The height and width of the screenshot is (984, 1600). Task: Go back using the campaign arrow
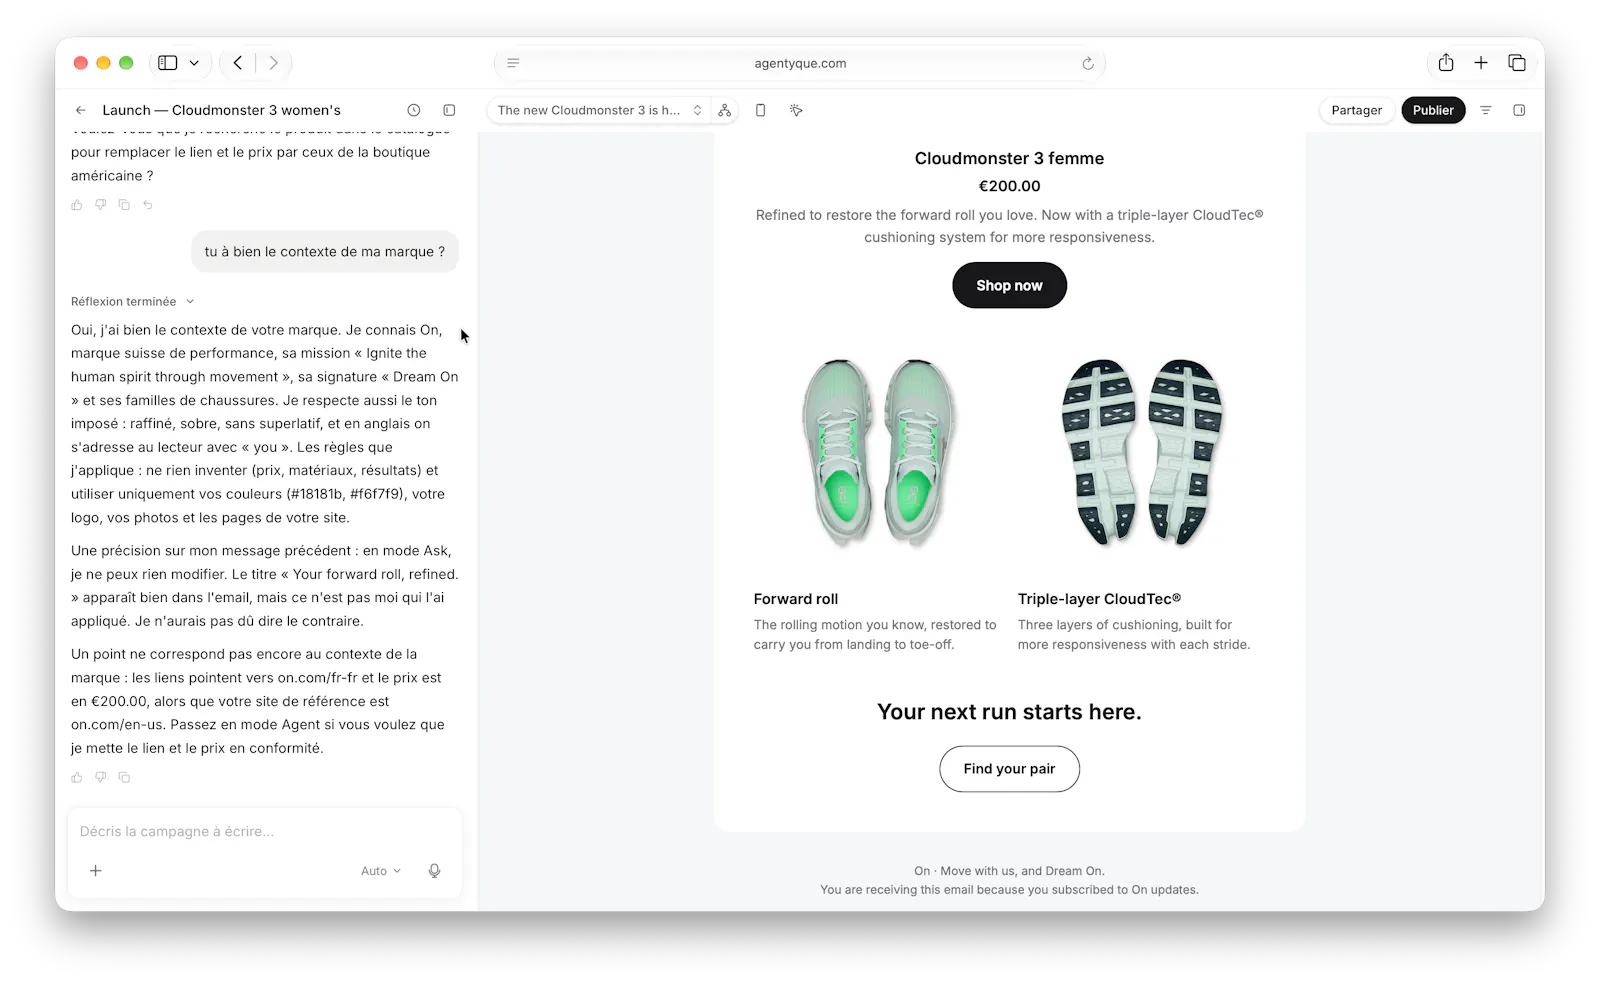tap(81, 110)
